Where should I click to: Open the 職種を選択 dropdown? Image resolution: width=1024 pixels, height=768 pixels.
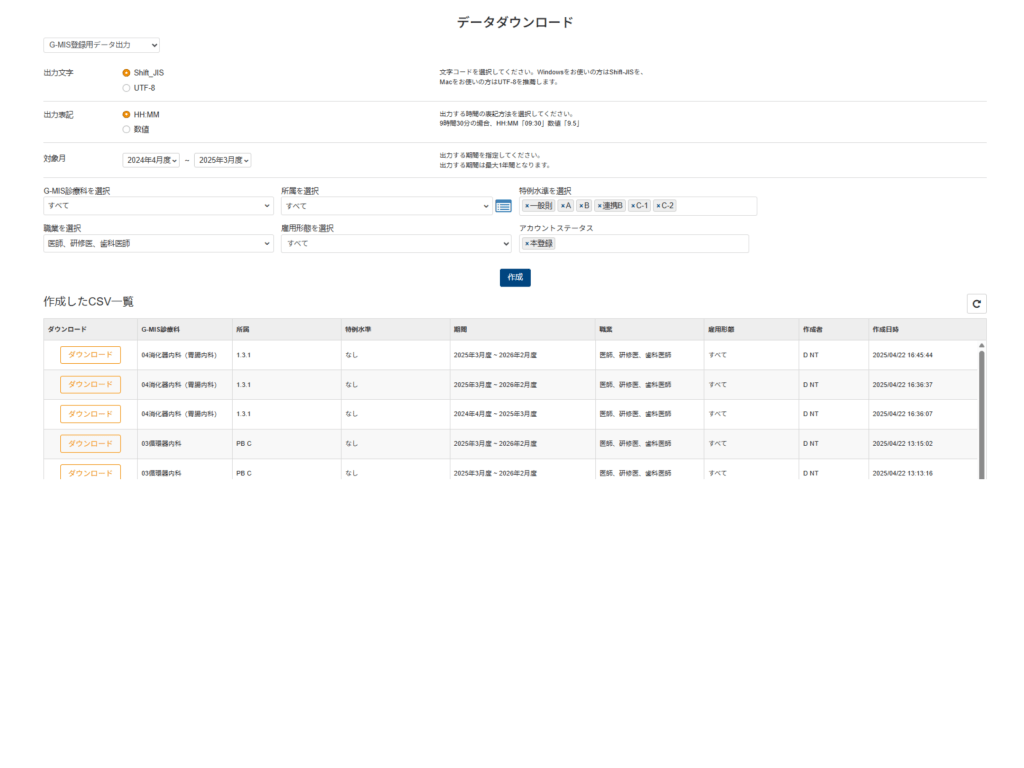158,244
